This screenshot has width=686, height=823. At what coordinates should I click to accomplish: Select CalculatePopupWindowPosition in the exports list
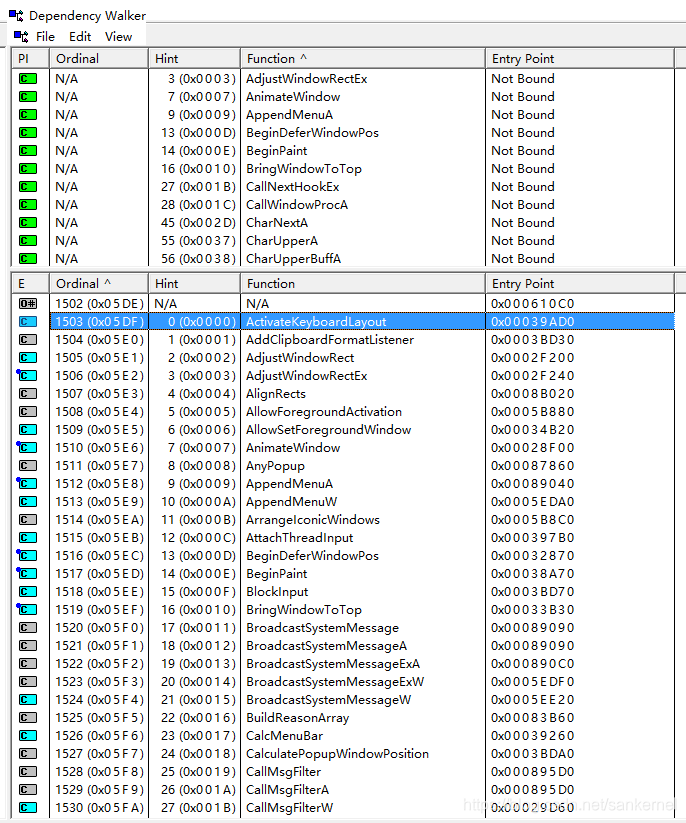tap(337, 754)
